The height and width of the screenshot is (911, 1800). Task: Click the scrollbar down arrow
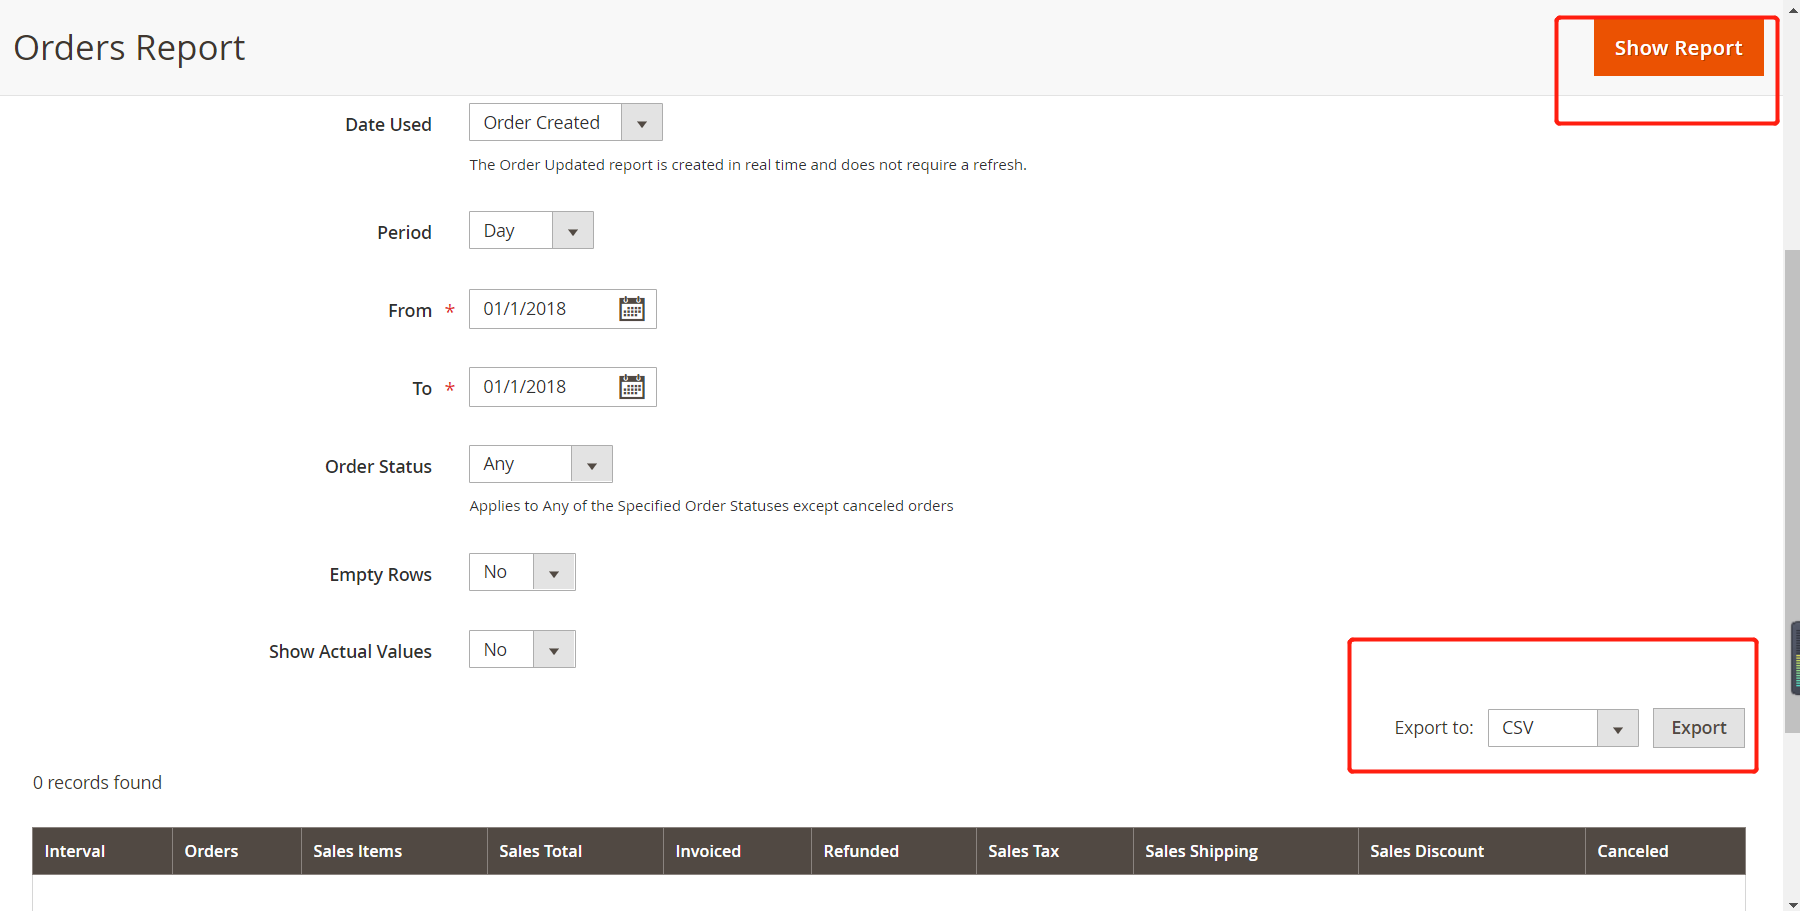(x=1790, y=903)
